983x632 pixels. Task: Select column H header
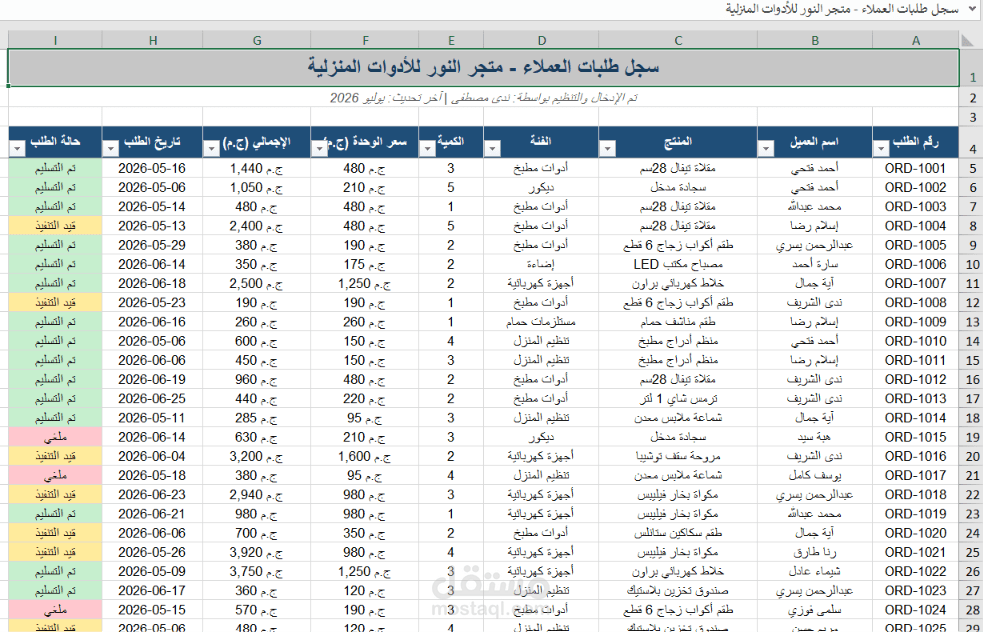153,40
